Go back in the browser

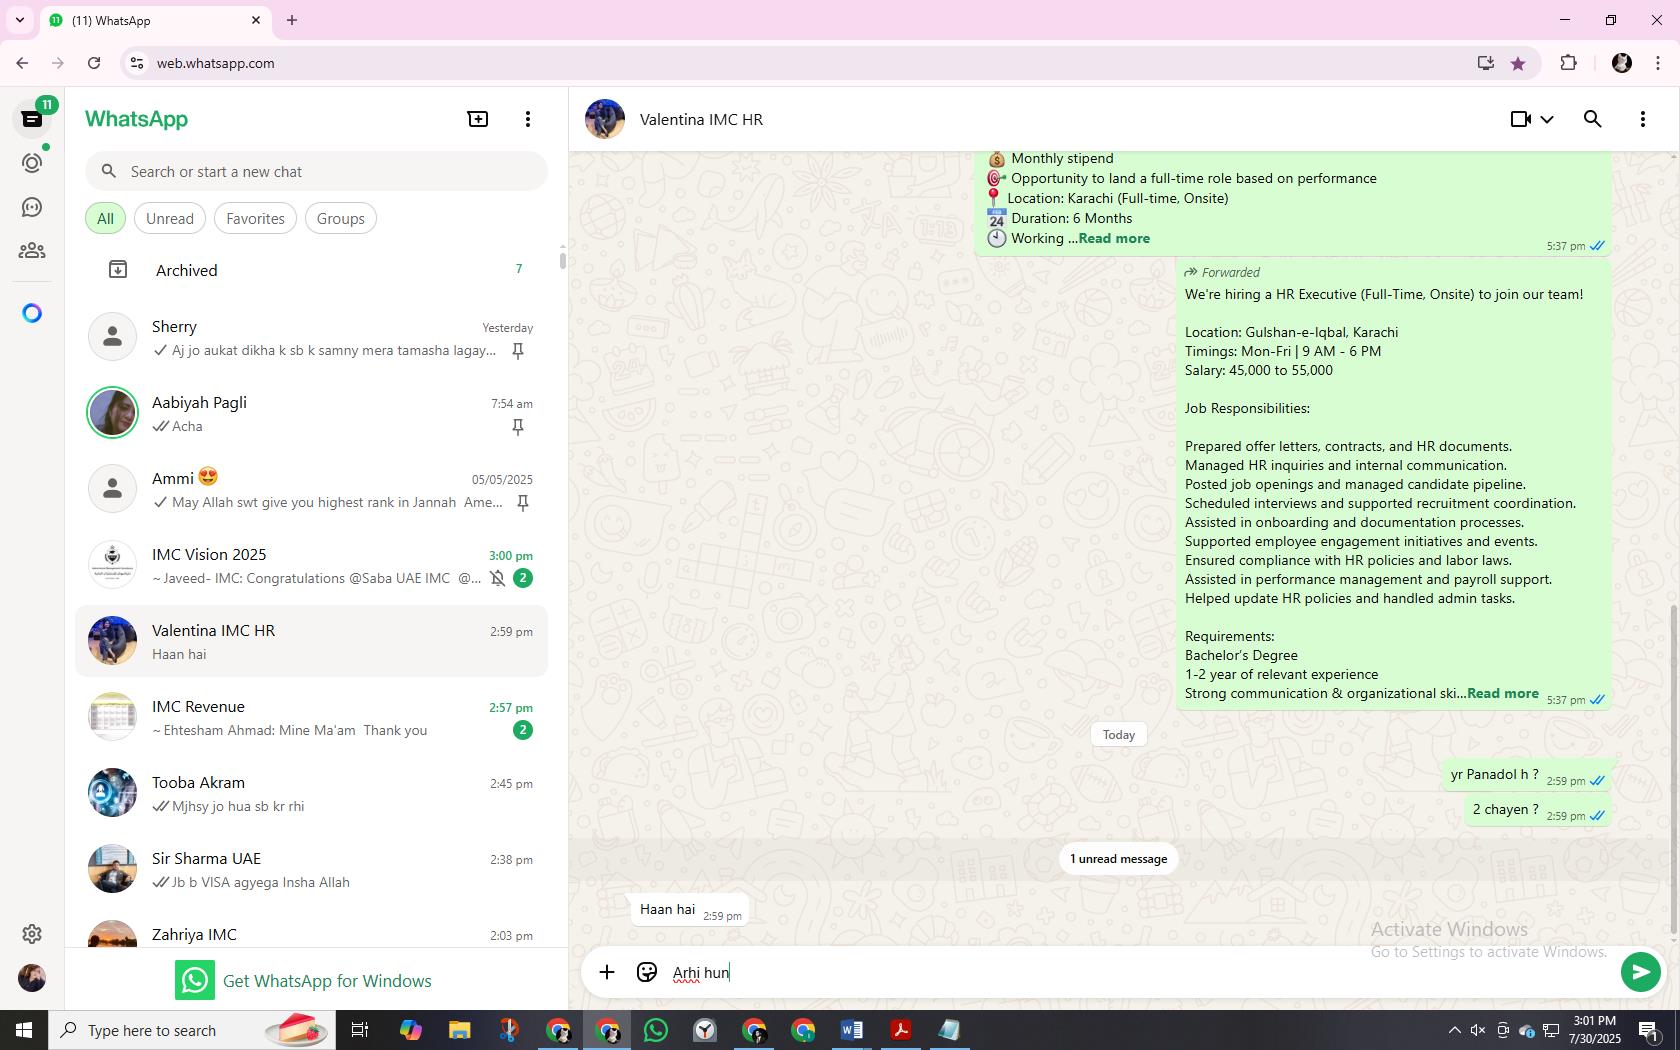(22, 63)
